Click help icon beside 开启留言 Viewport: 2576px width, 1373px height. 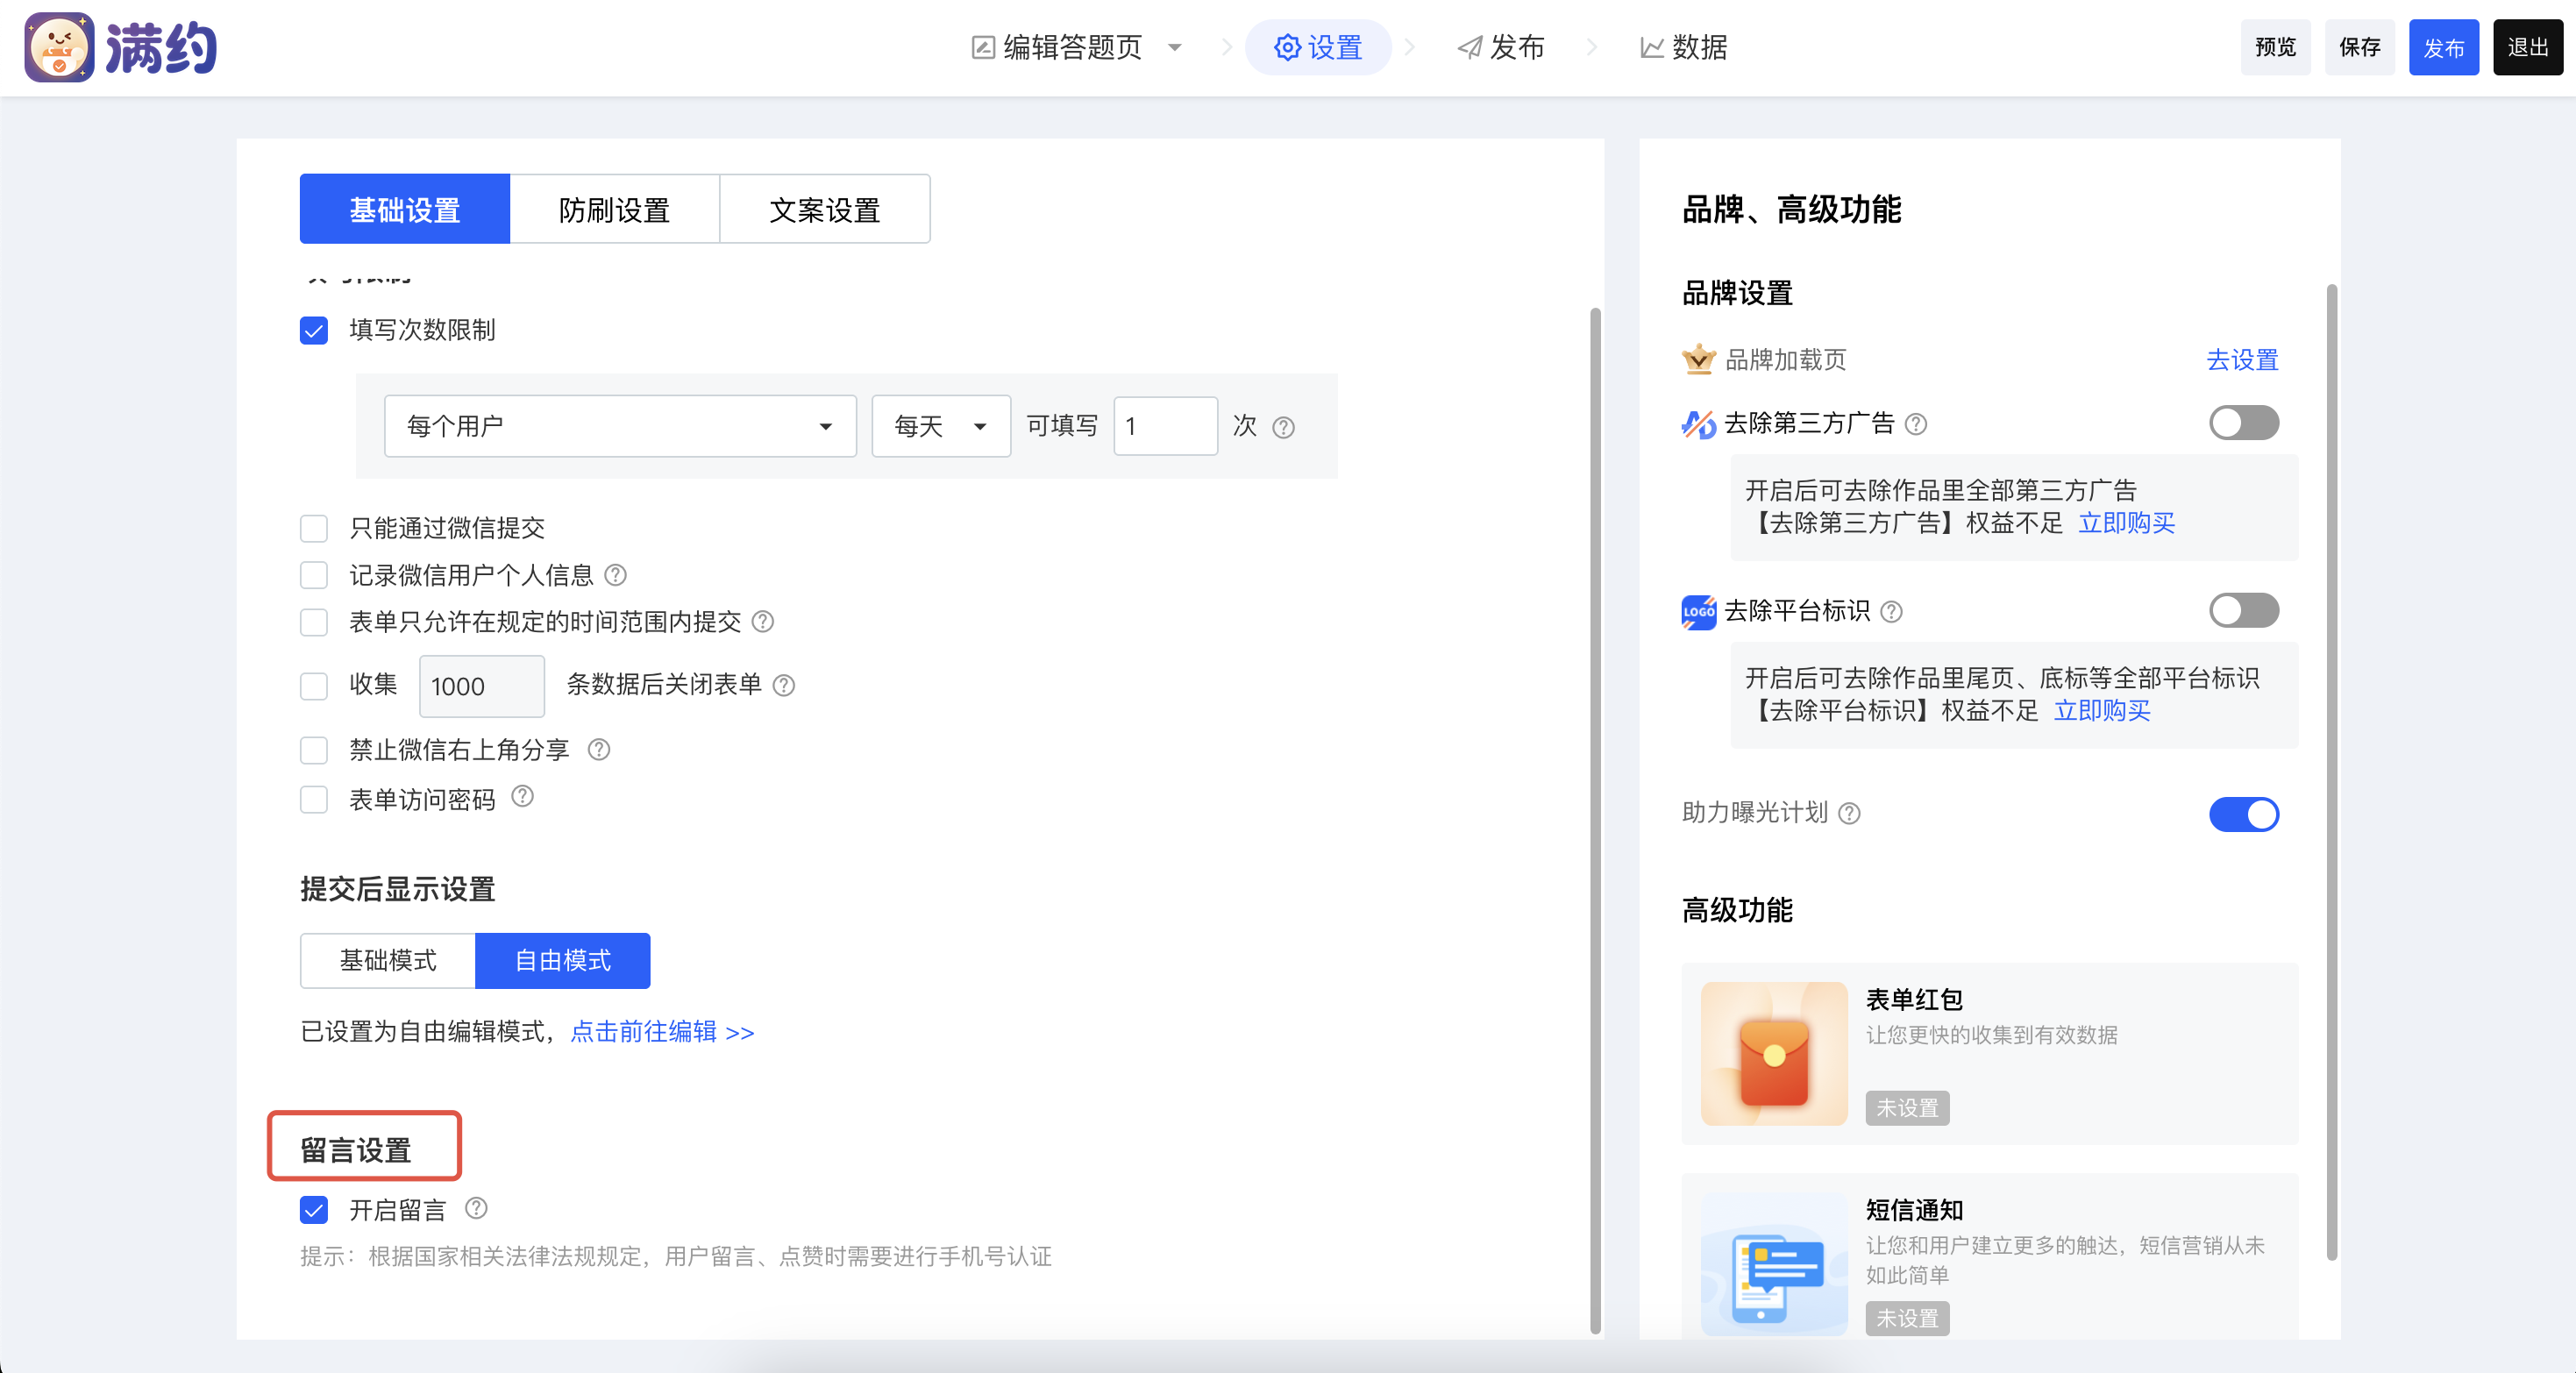[476, 1208]
